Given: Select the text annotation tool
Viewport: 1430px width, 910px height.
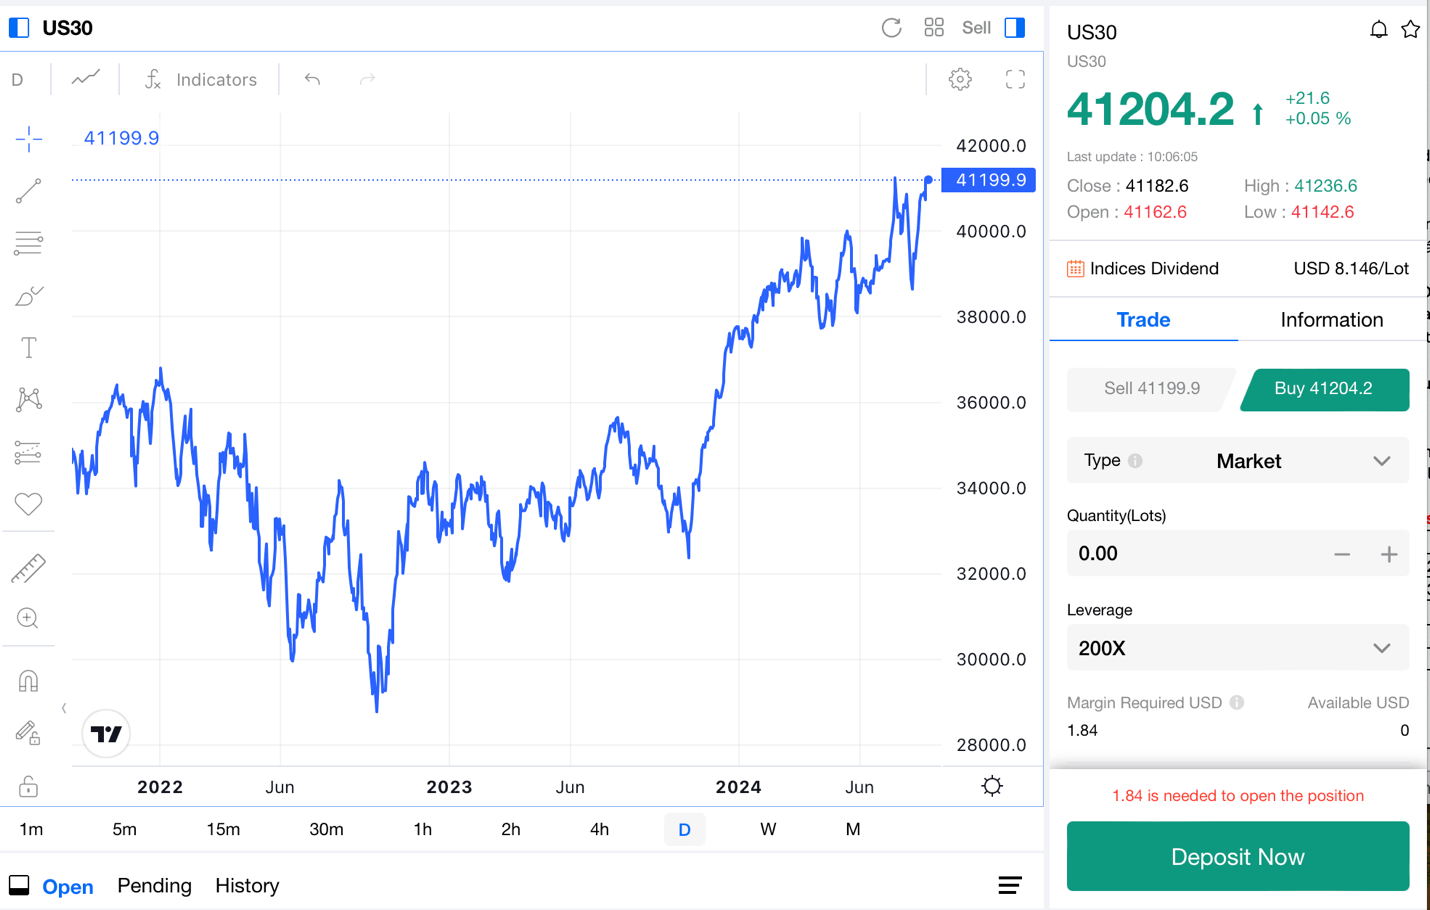Looking at the screenshot, I should [x=29, y=348].
